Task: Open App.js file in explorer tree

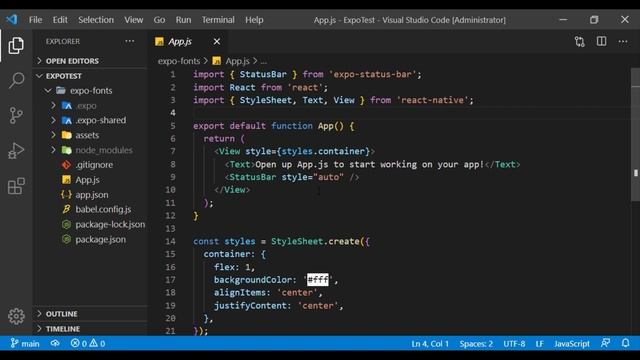Action: (90, 180)
